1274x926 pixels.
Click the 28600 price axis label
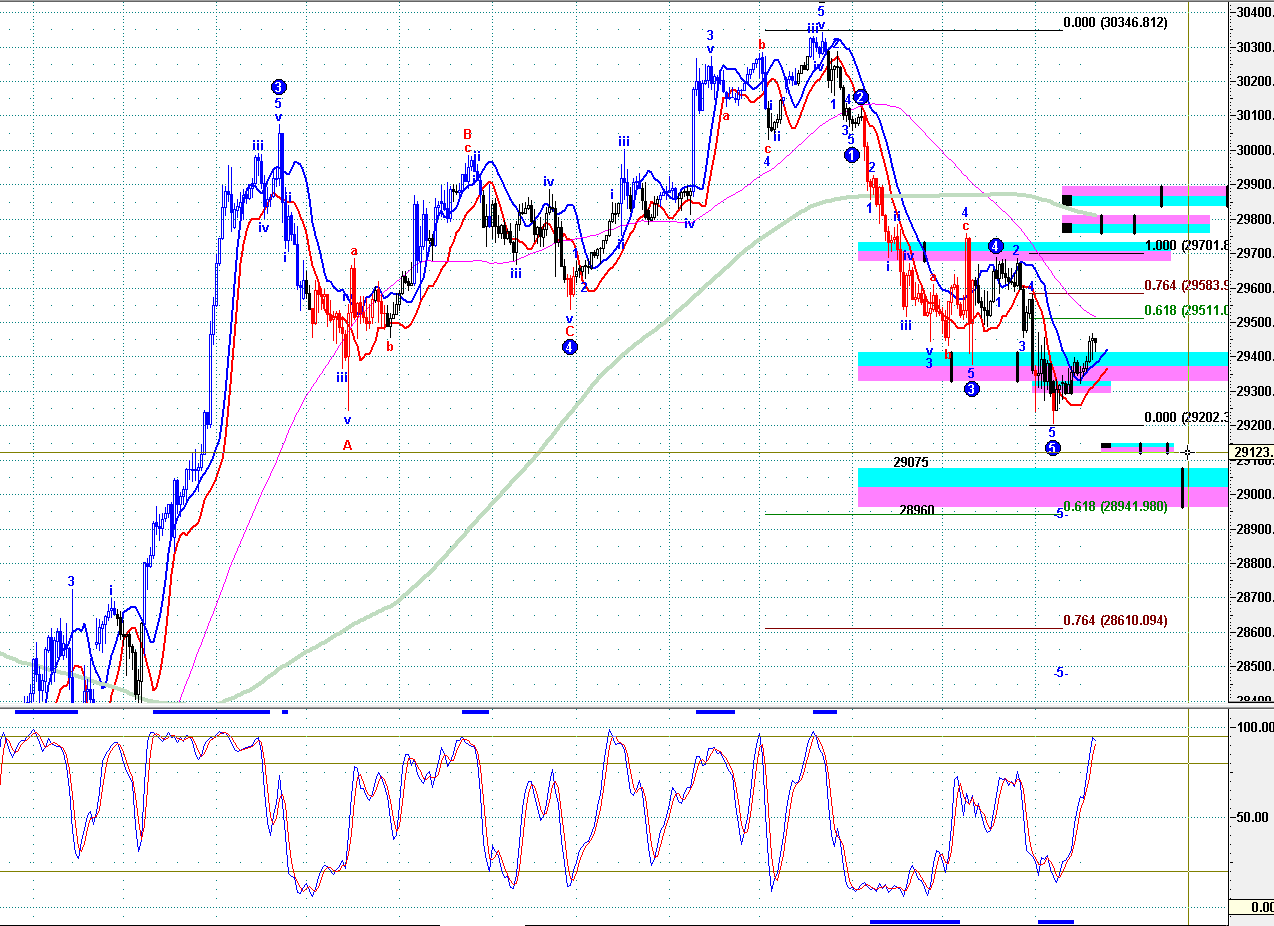click(x=1255, y=633)
